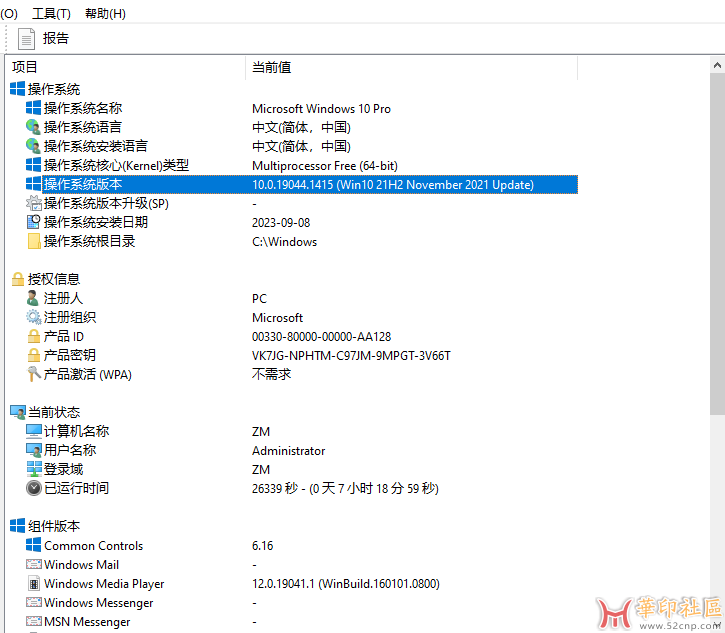Image resolution: width=725 pixels, height=633 pixels.
Task: Click the icon beside Windows Messenger
Action: click(x=33, y=602)
